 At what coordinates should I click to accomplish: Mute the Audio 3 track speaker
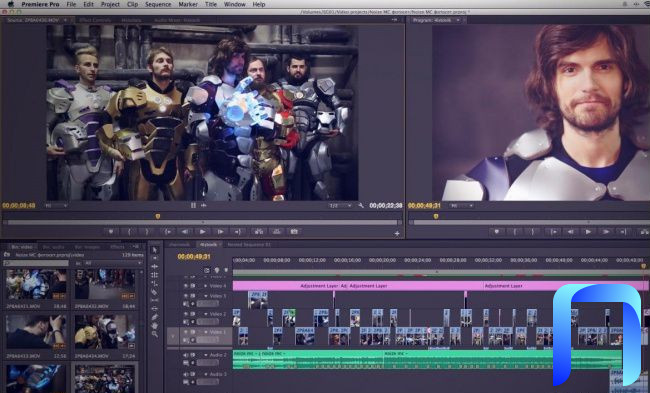(x=186, y=374)
